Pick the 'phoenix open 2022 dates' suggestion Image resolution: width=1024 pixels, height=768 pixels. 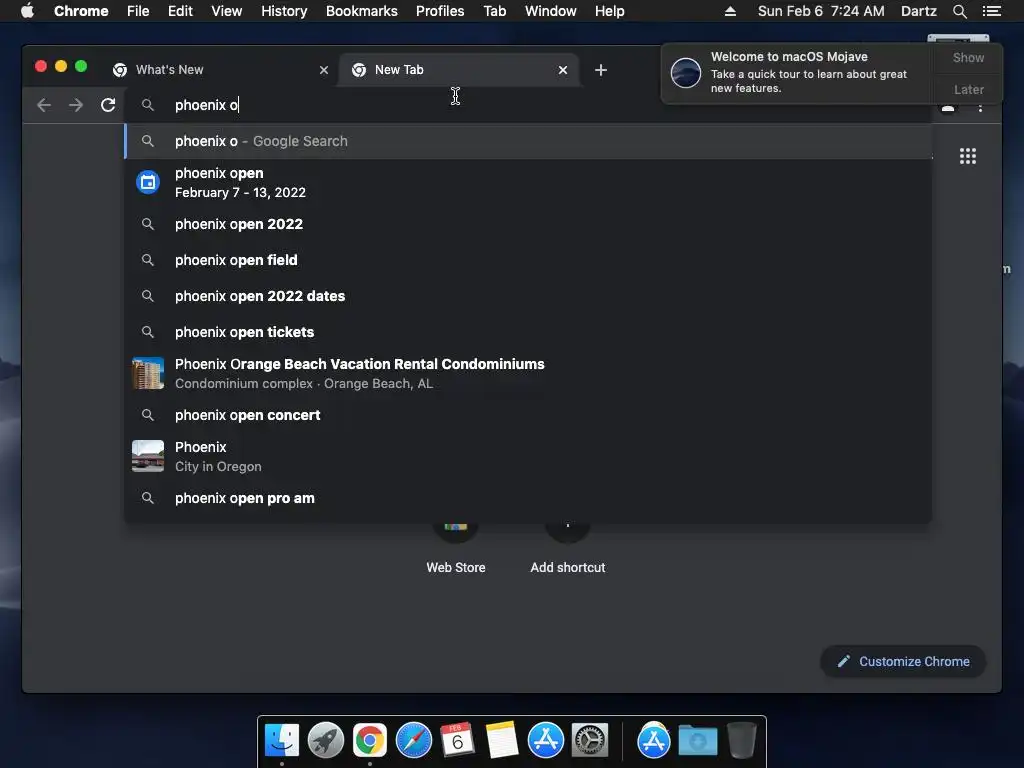[x=528, y=296]
